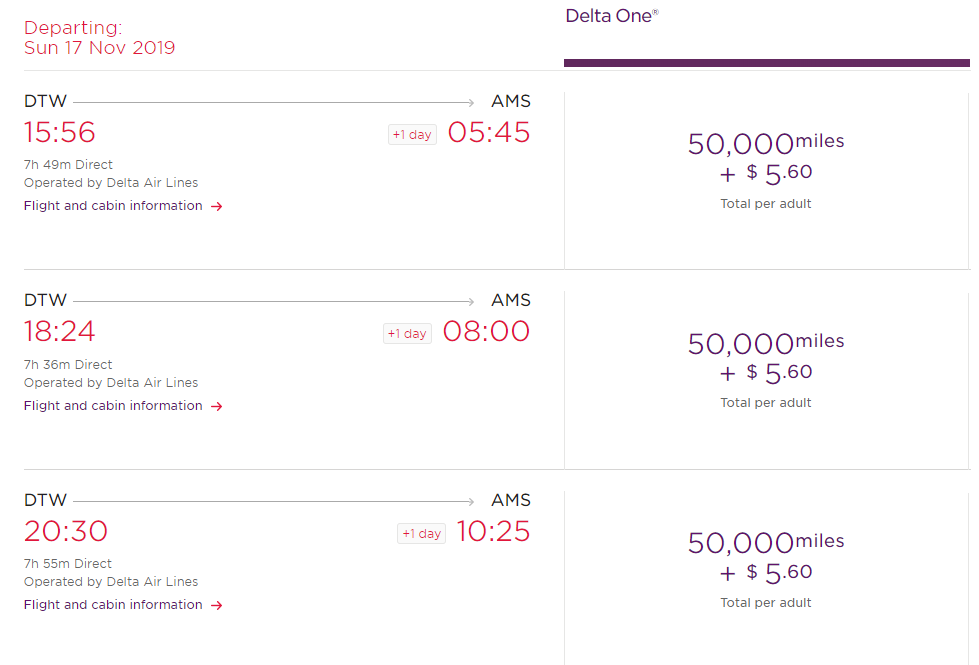Viewport: 979px width, 665px height.
Task: Open 'Flight and cabin information' for 15:56 flight
Action: click(x=113, y=206)
